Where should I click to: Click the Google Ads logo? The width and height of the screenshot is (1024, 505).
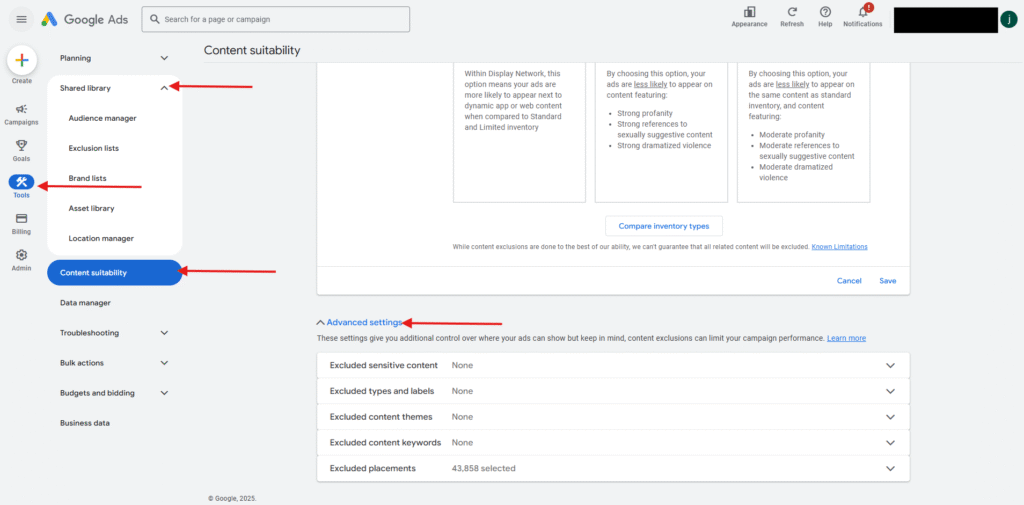[x=86, y=19]
